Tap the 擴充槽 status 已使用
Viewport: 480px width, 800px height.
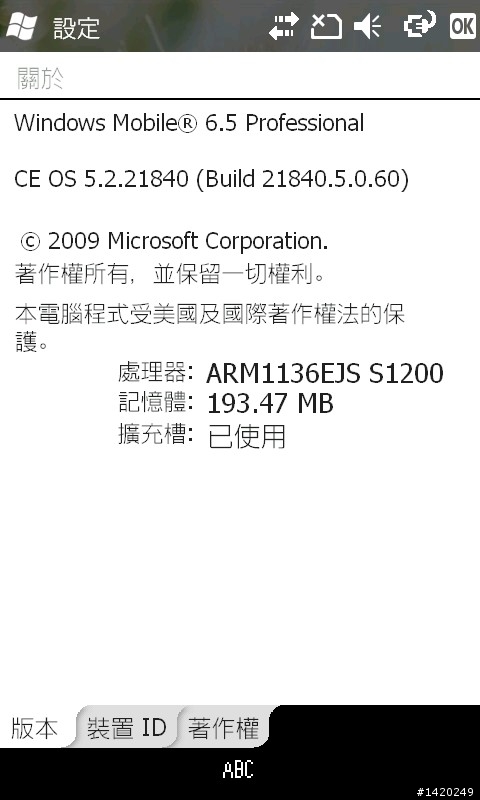(246, 437)
